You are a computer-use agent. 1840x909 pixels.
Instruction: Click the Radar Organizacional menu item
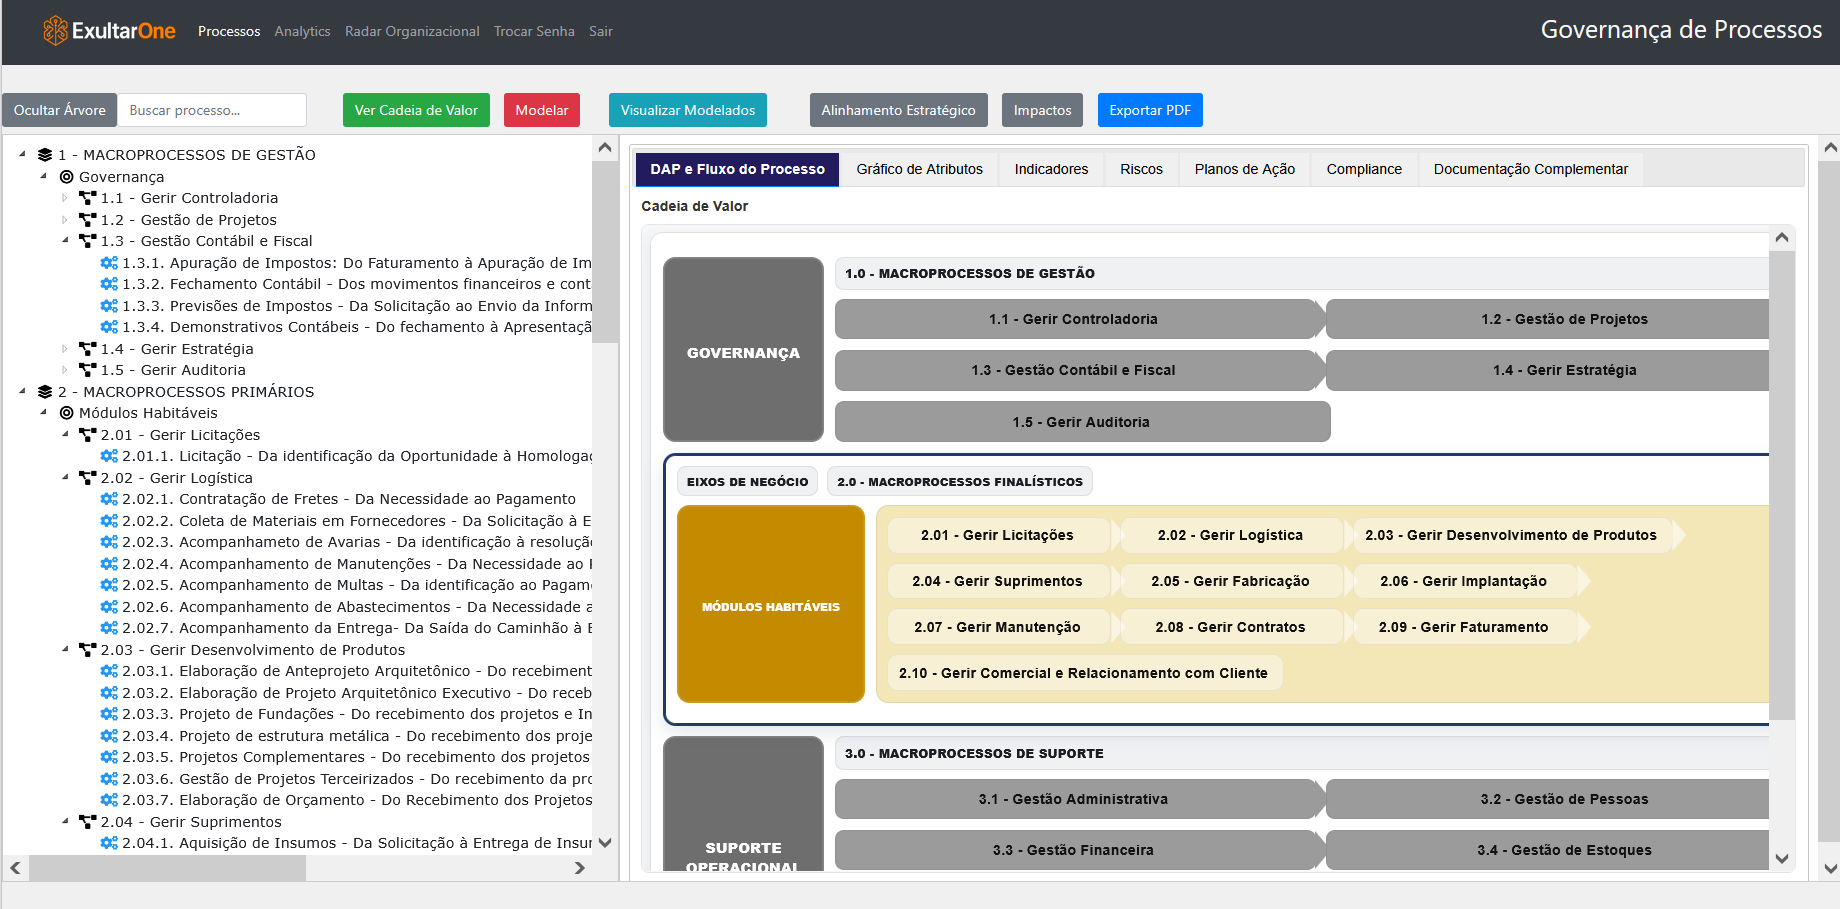(x=412, y=31)
